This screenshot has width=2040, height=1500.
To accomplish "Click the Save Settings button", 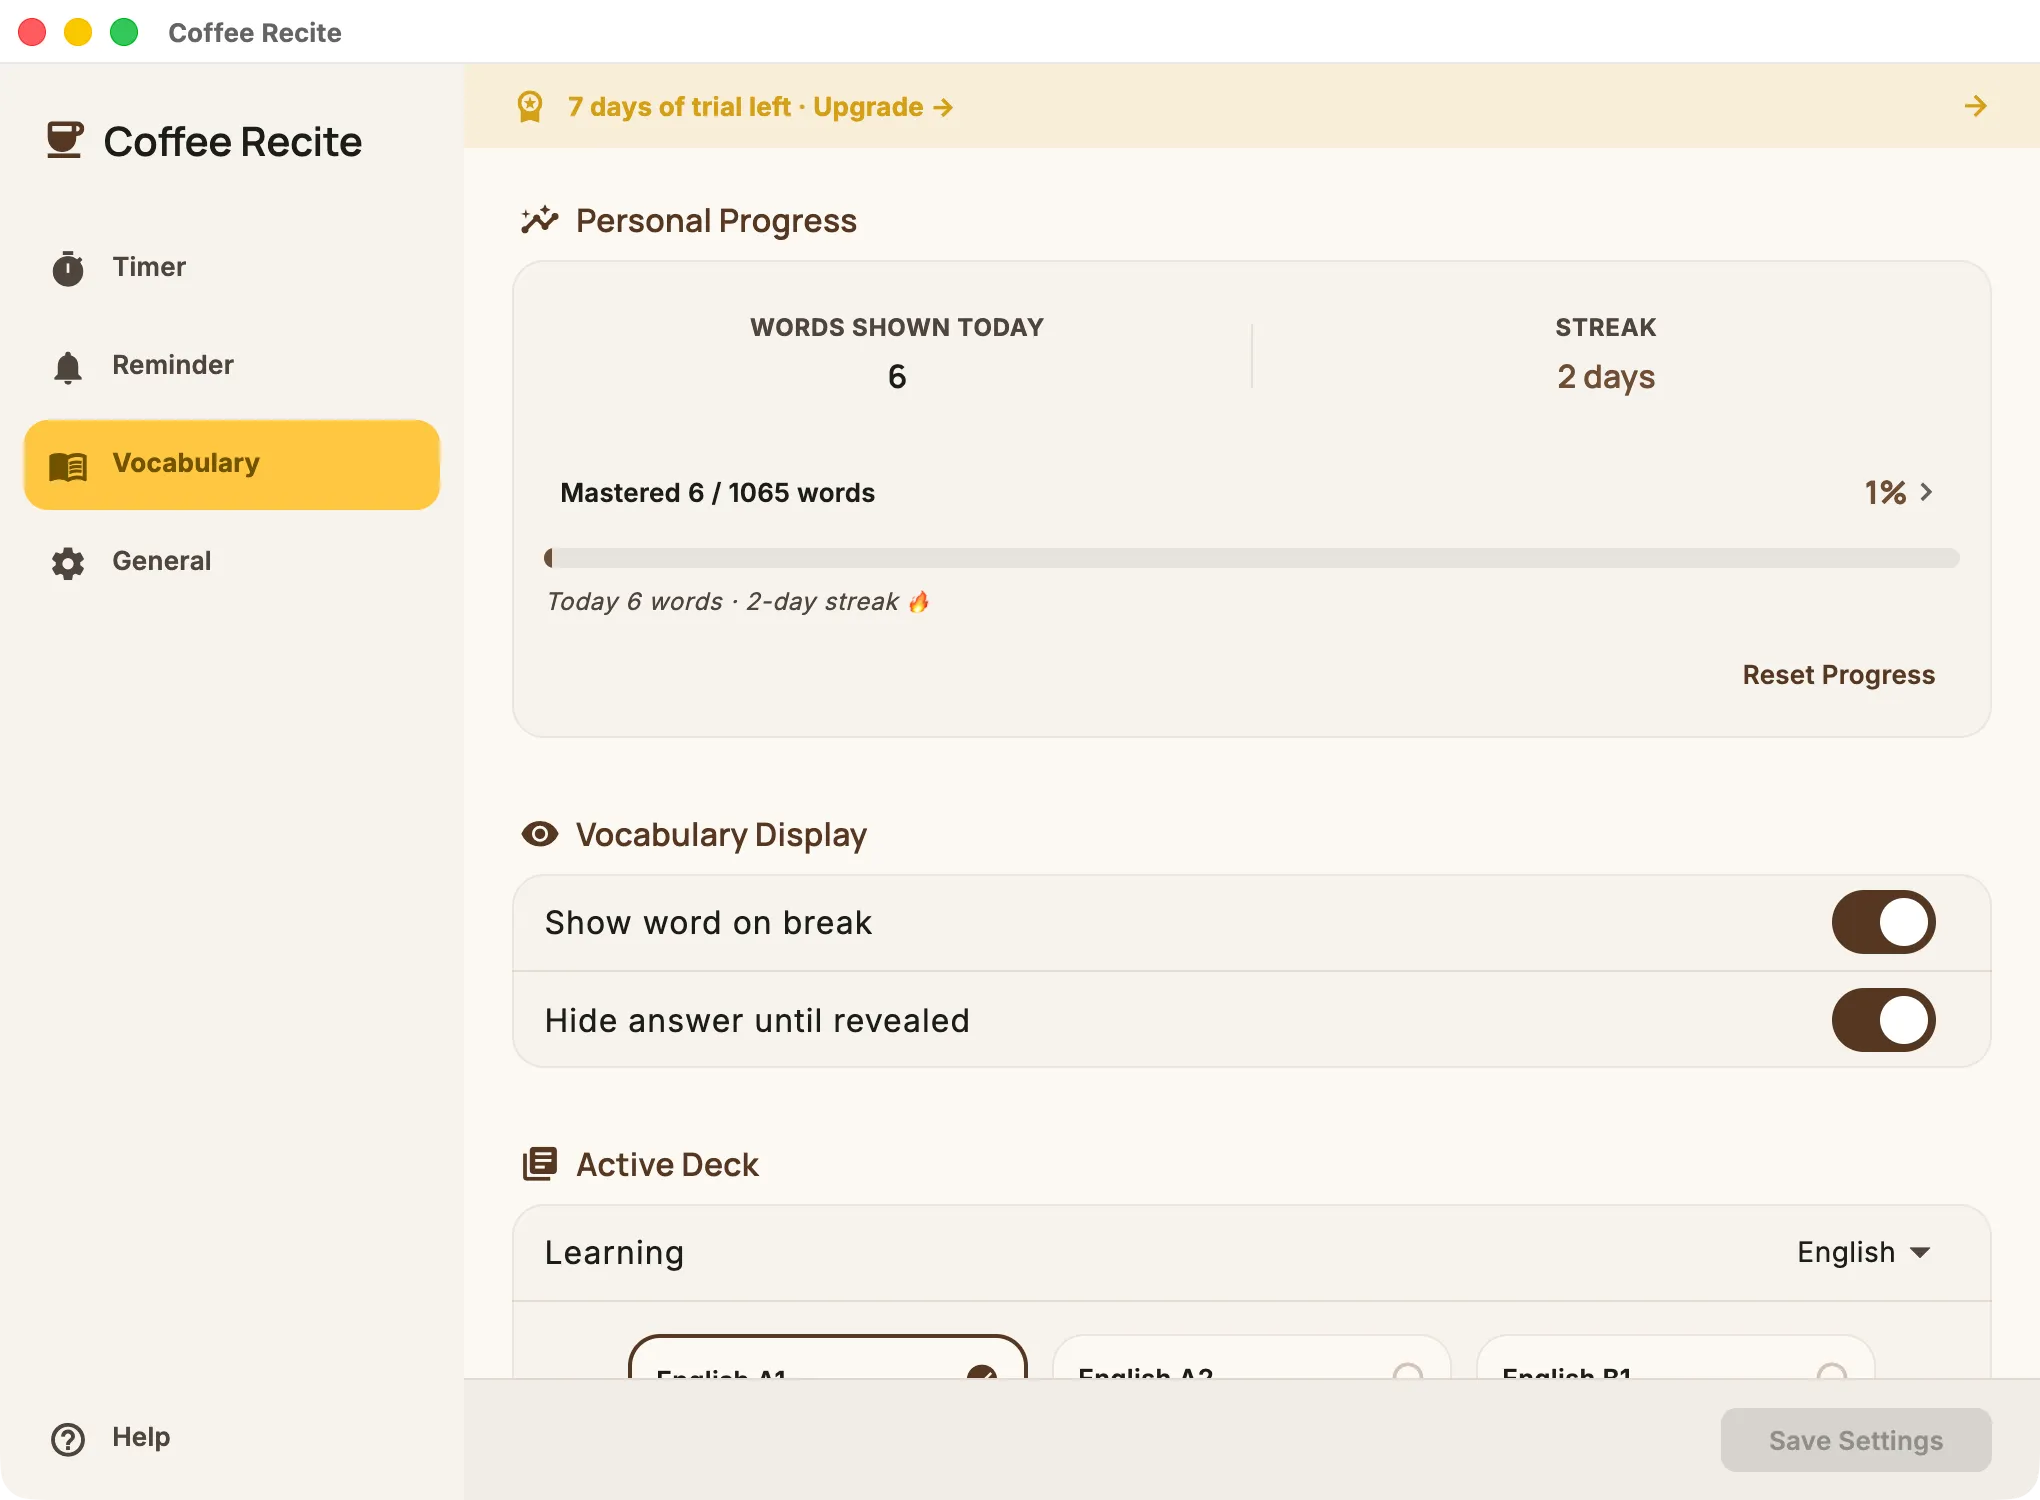I will [1856, 1440].
